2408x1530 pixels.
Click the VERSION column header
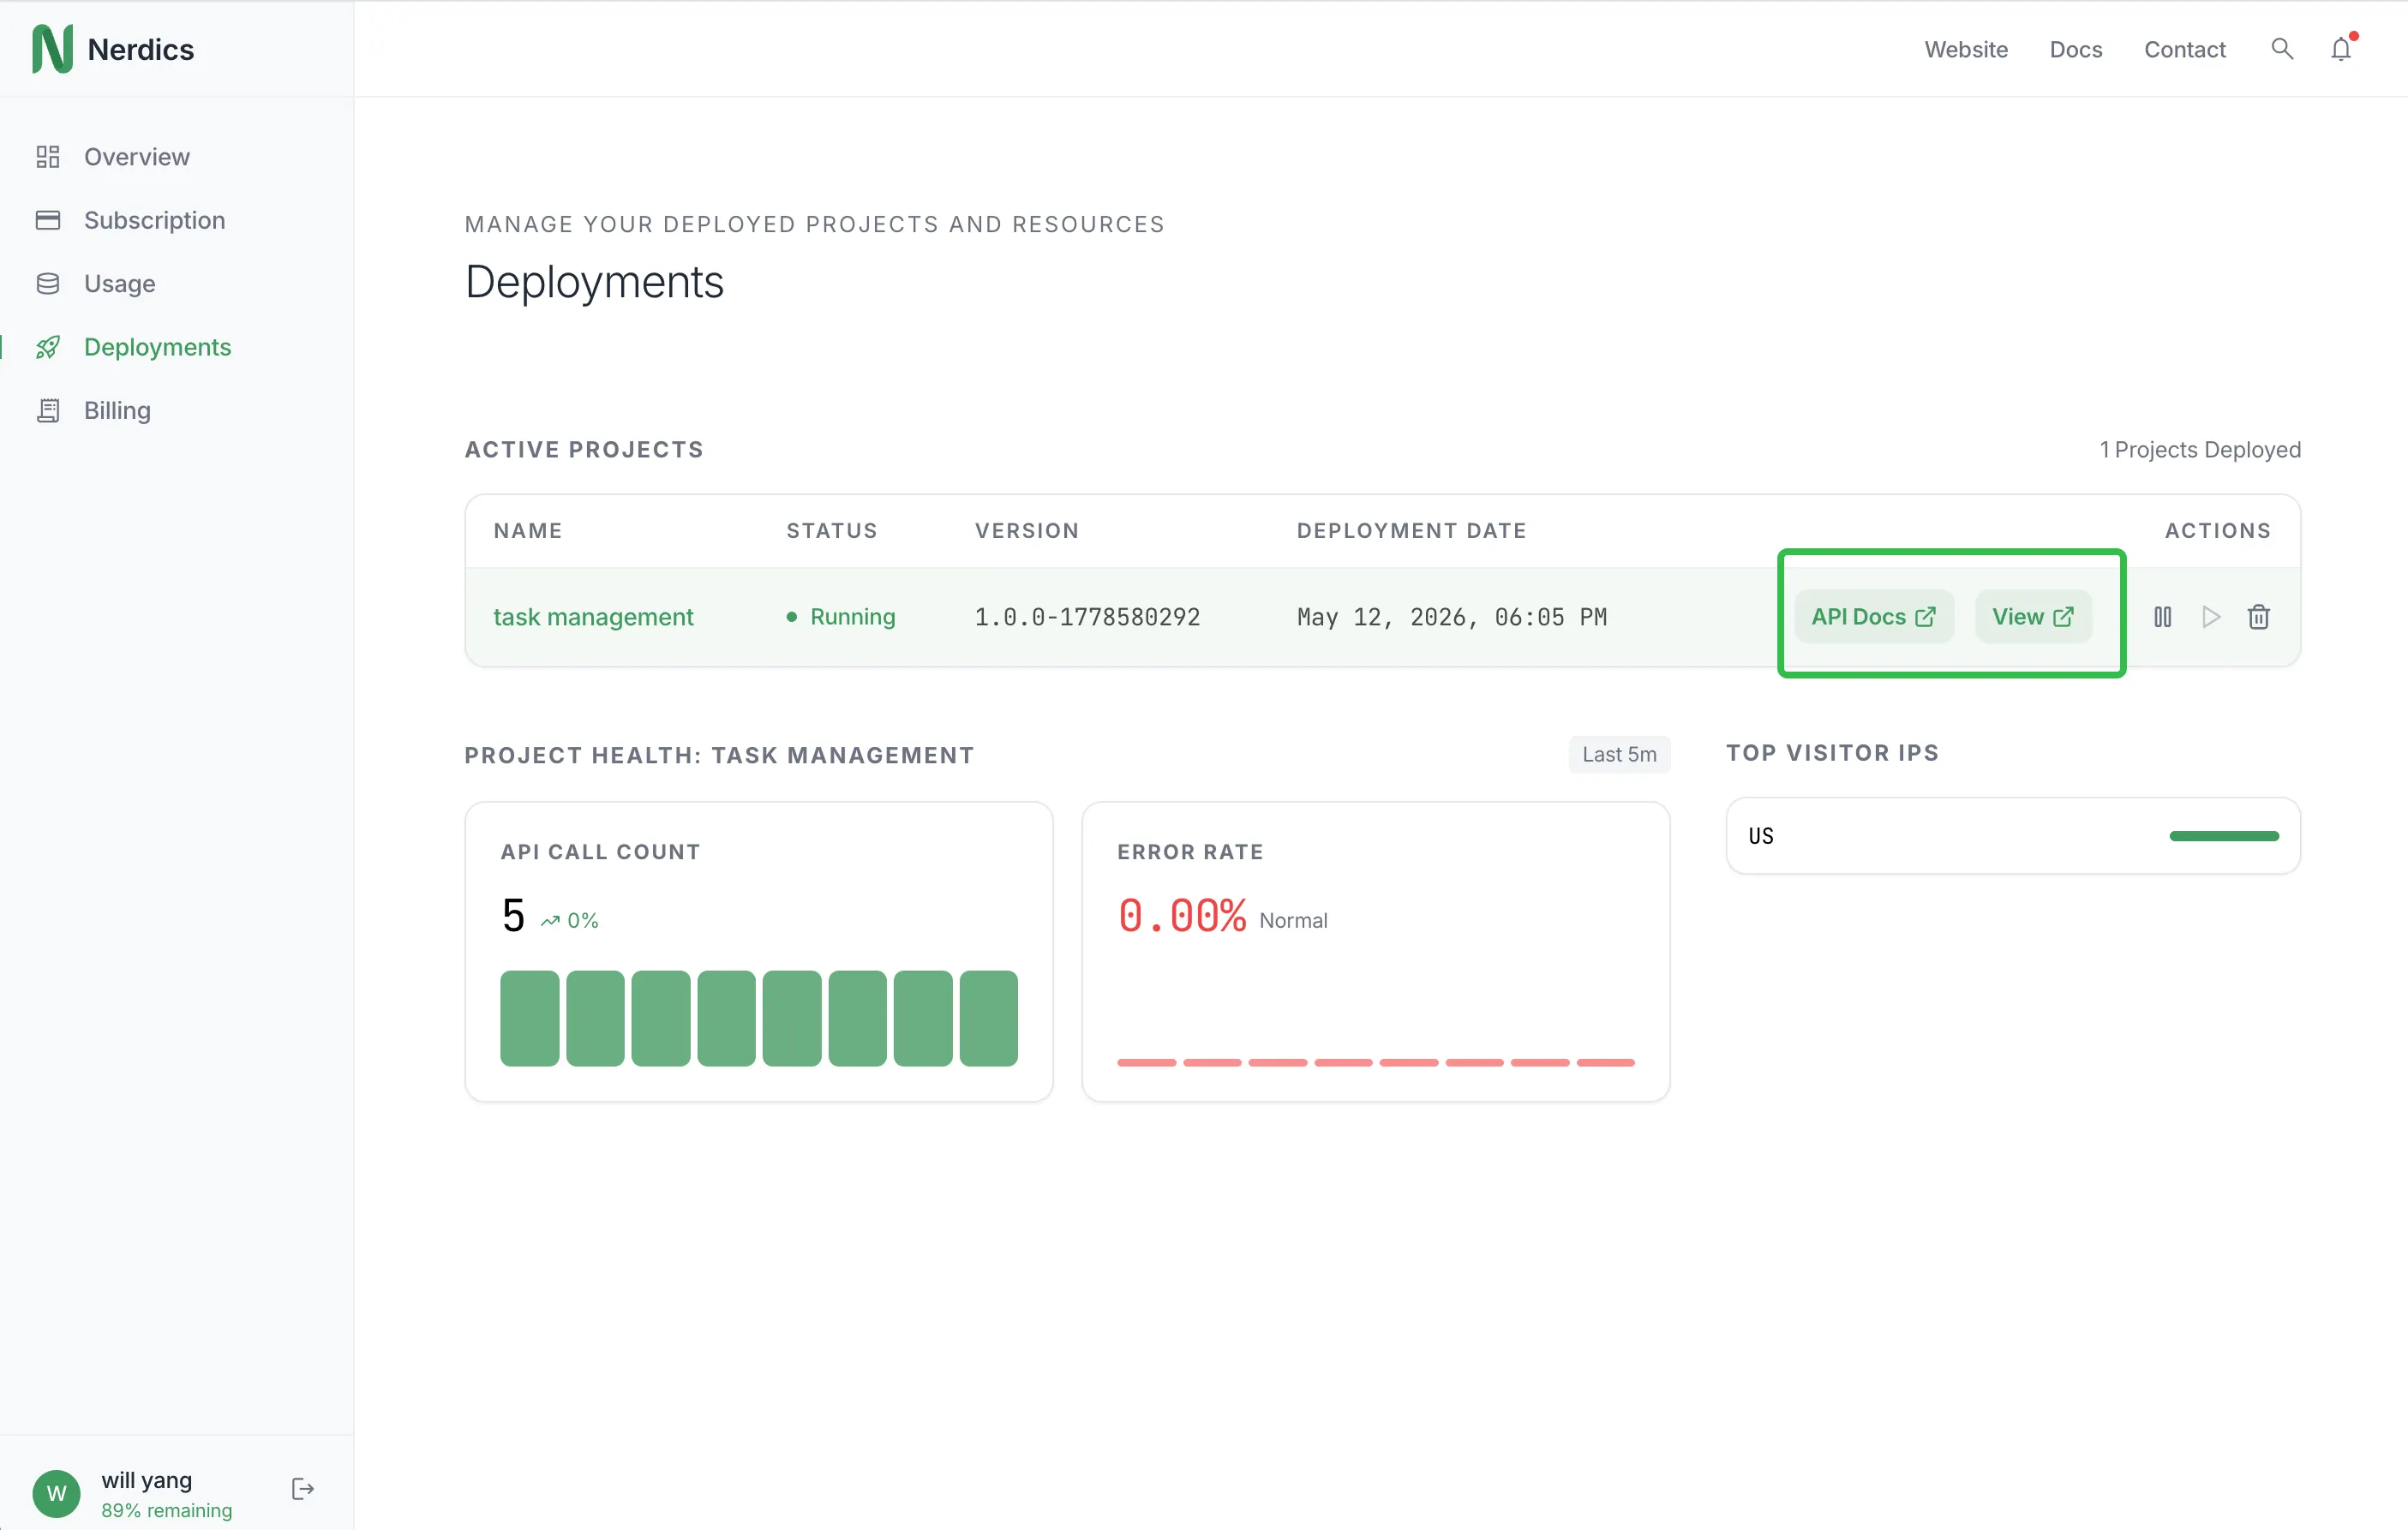[1027, 531]
